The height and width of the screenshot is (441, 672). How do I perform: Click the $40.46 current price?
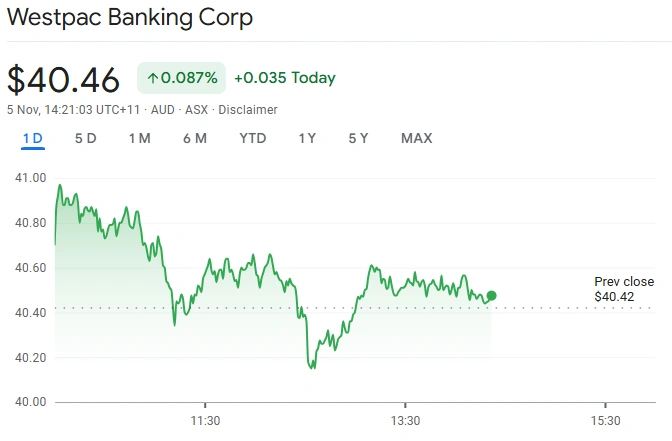pyautogui.click(x=64, y=79)
